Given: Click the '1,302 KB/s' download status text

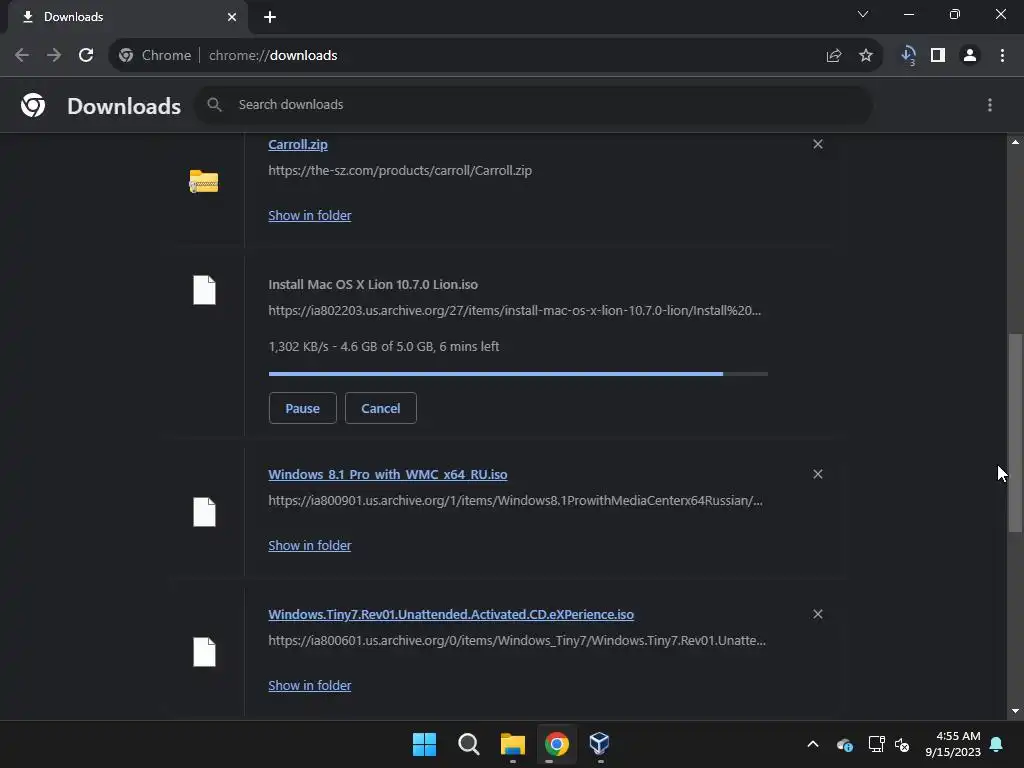Looking at the screenshot, I should pos(383,347).
